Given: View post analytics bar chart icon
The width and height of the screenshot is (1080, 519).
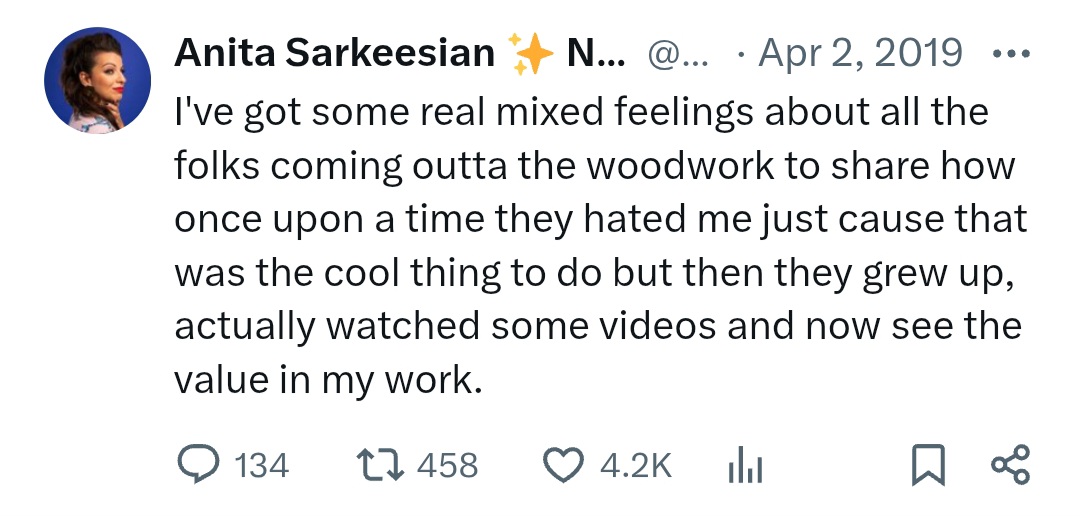Looking at the screenshot, I should coord(743,464).
